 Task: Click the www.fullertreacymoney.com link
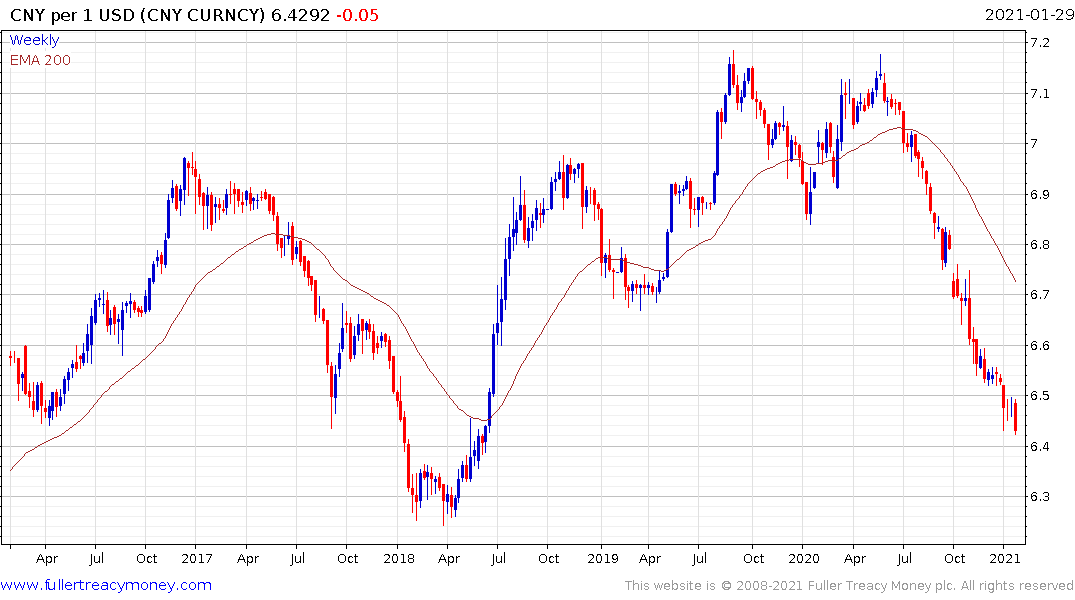pyautogui.click(x=106, y=585)
